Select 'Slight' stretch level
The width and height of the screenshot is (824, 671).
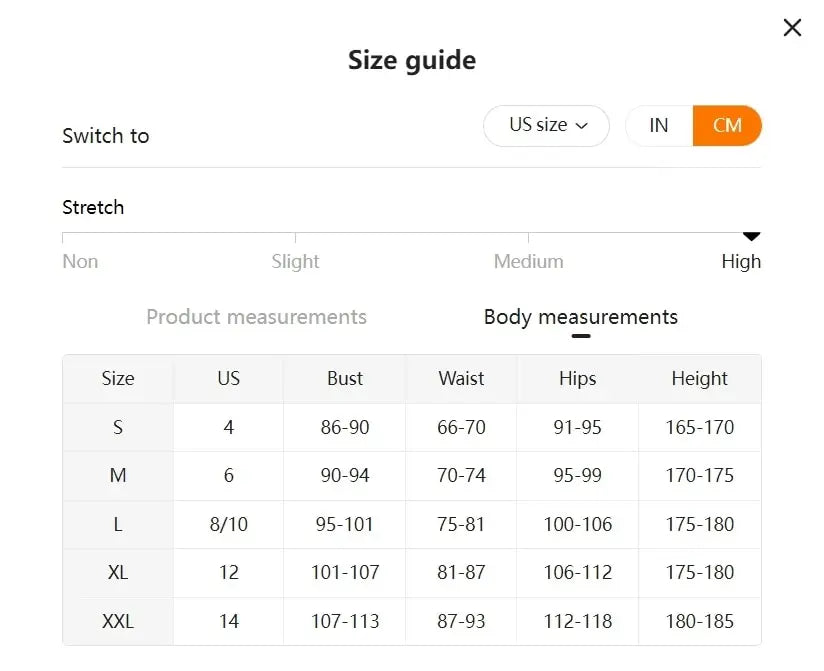pos(294,261)
